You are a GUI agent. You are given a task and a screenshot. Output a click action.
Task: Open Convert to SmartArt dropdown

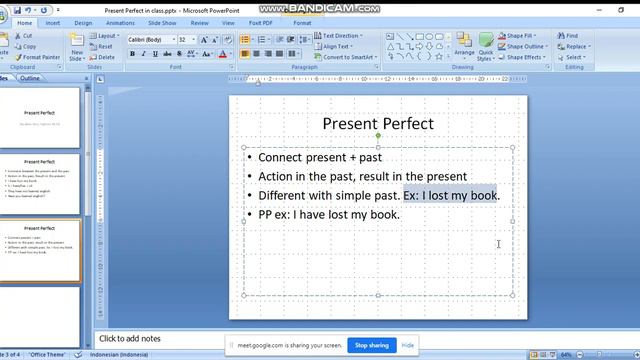pos(346,57)
